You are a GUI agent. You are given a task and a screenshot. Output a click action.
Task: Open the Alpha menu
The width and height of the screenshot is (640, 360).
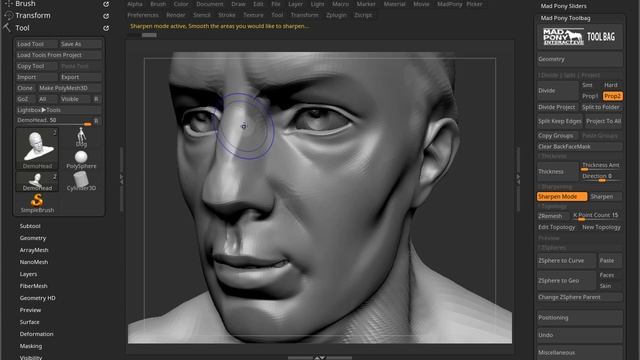pyautogui.click(x=135, y=4)
